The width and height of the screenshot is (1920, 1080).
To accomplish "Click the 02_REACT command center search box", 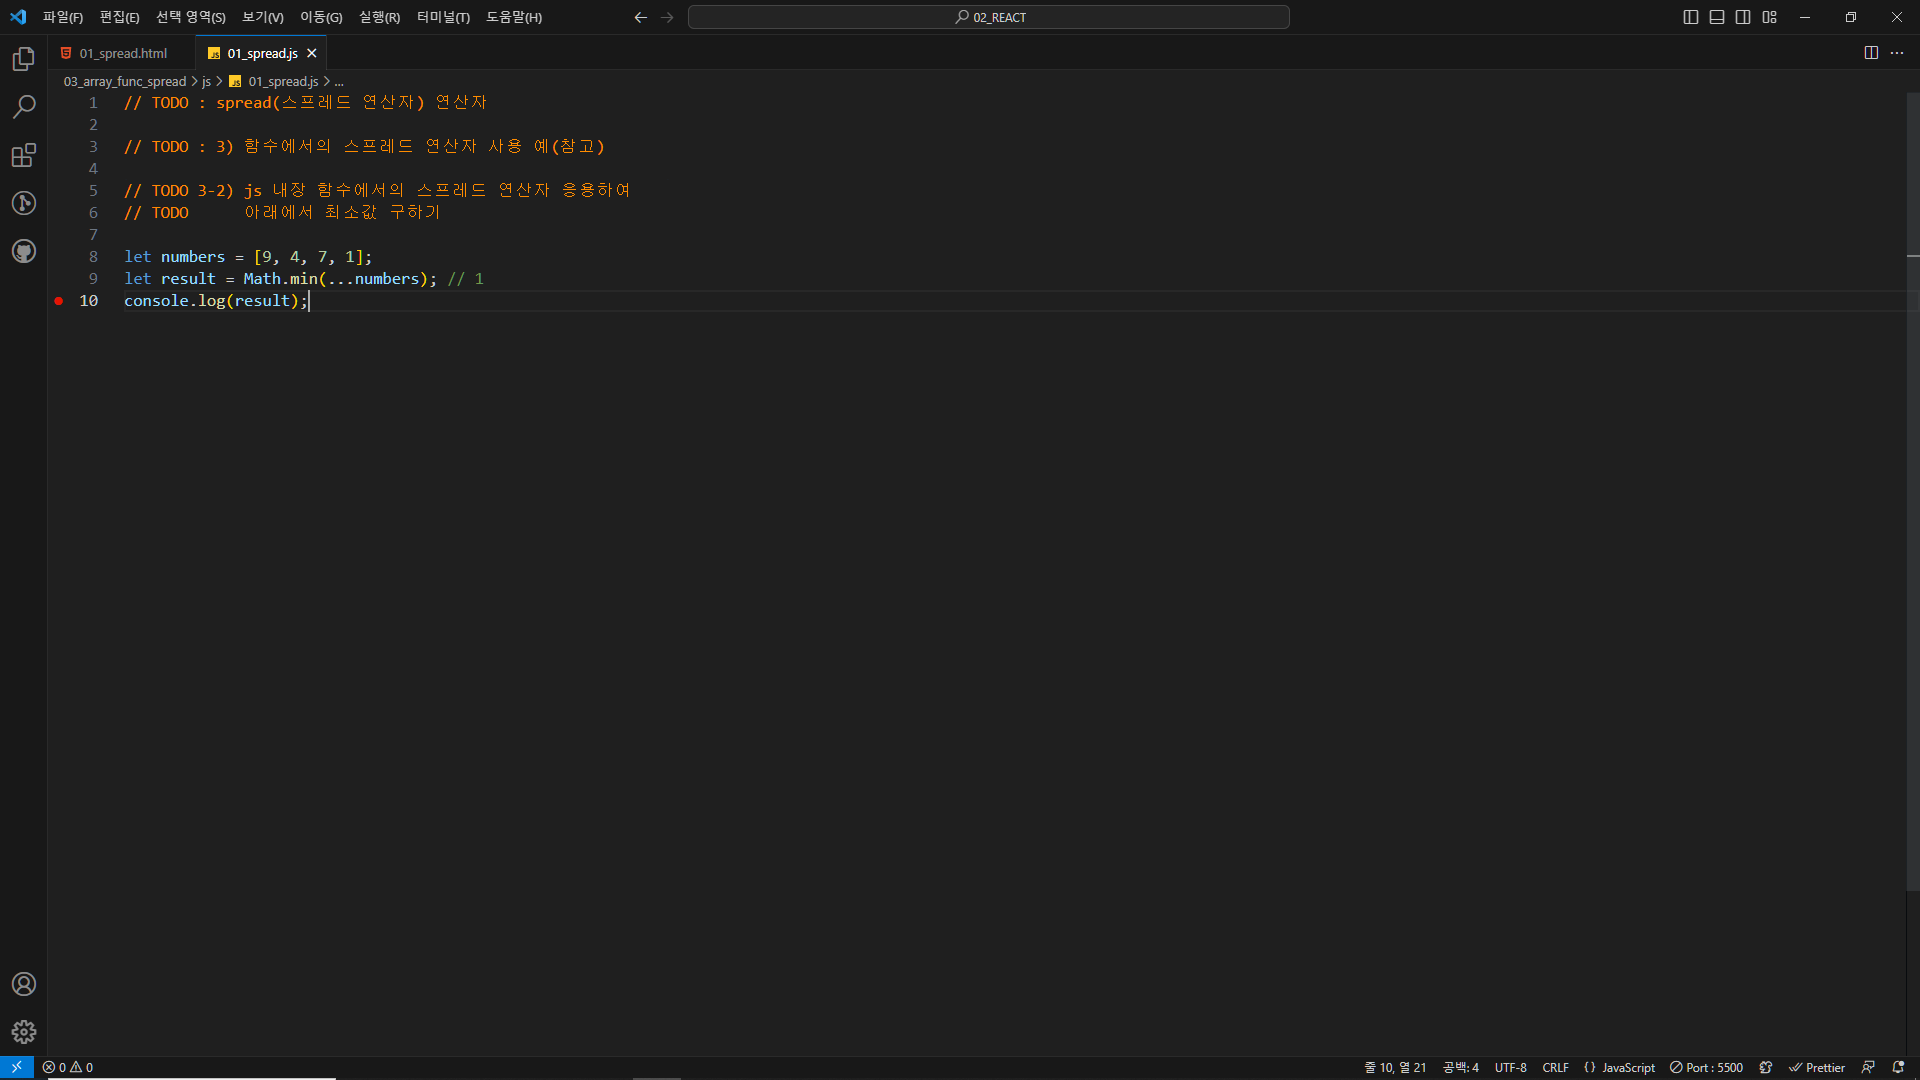I will [x=988, y=17].
